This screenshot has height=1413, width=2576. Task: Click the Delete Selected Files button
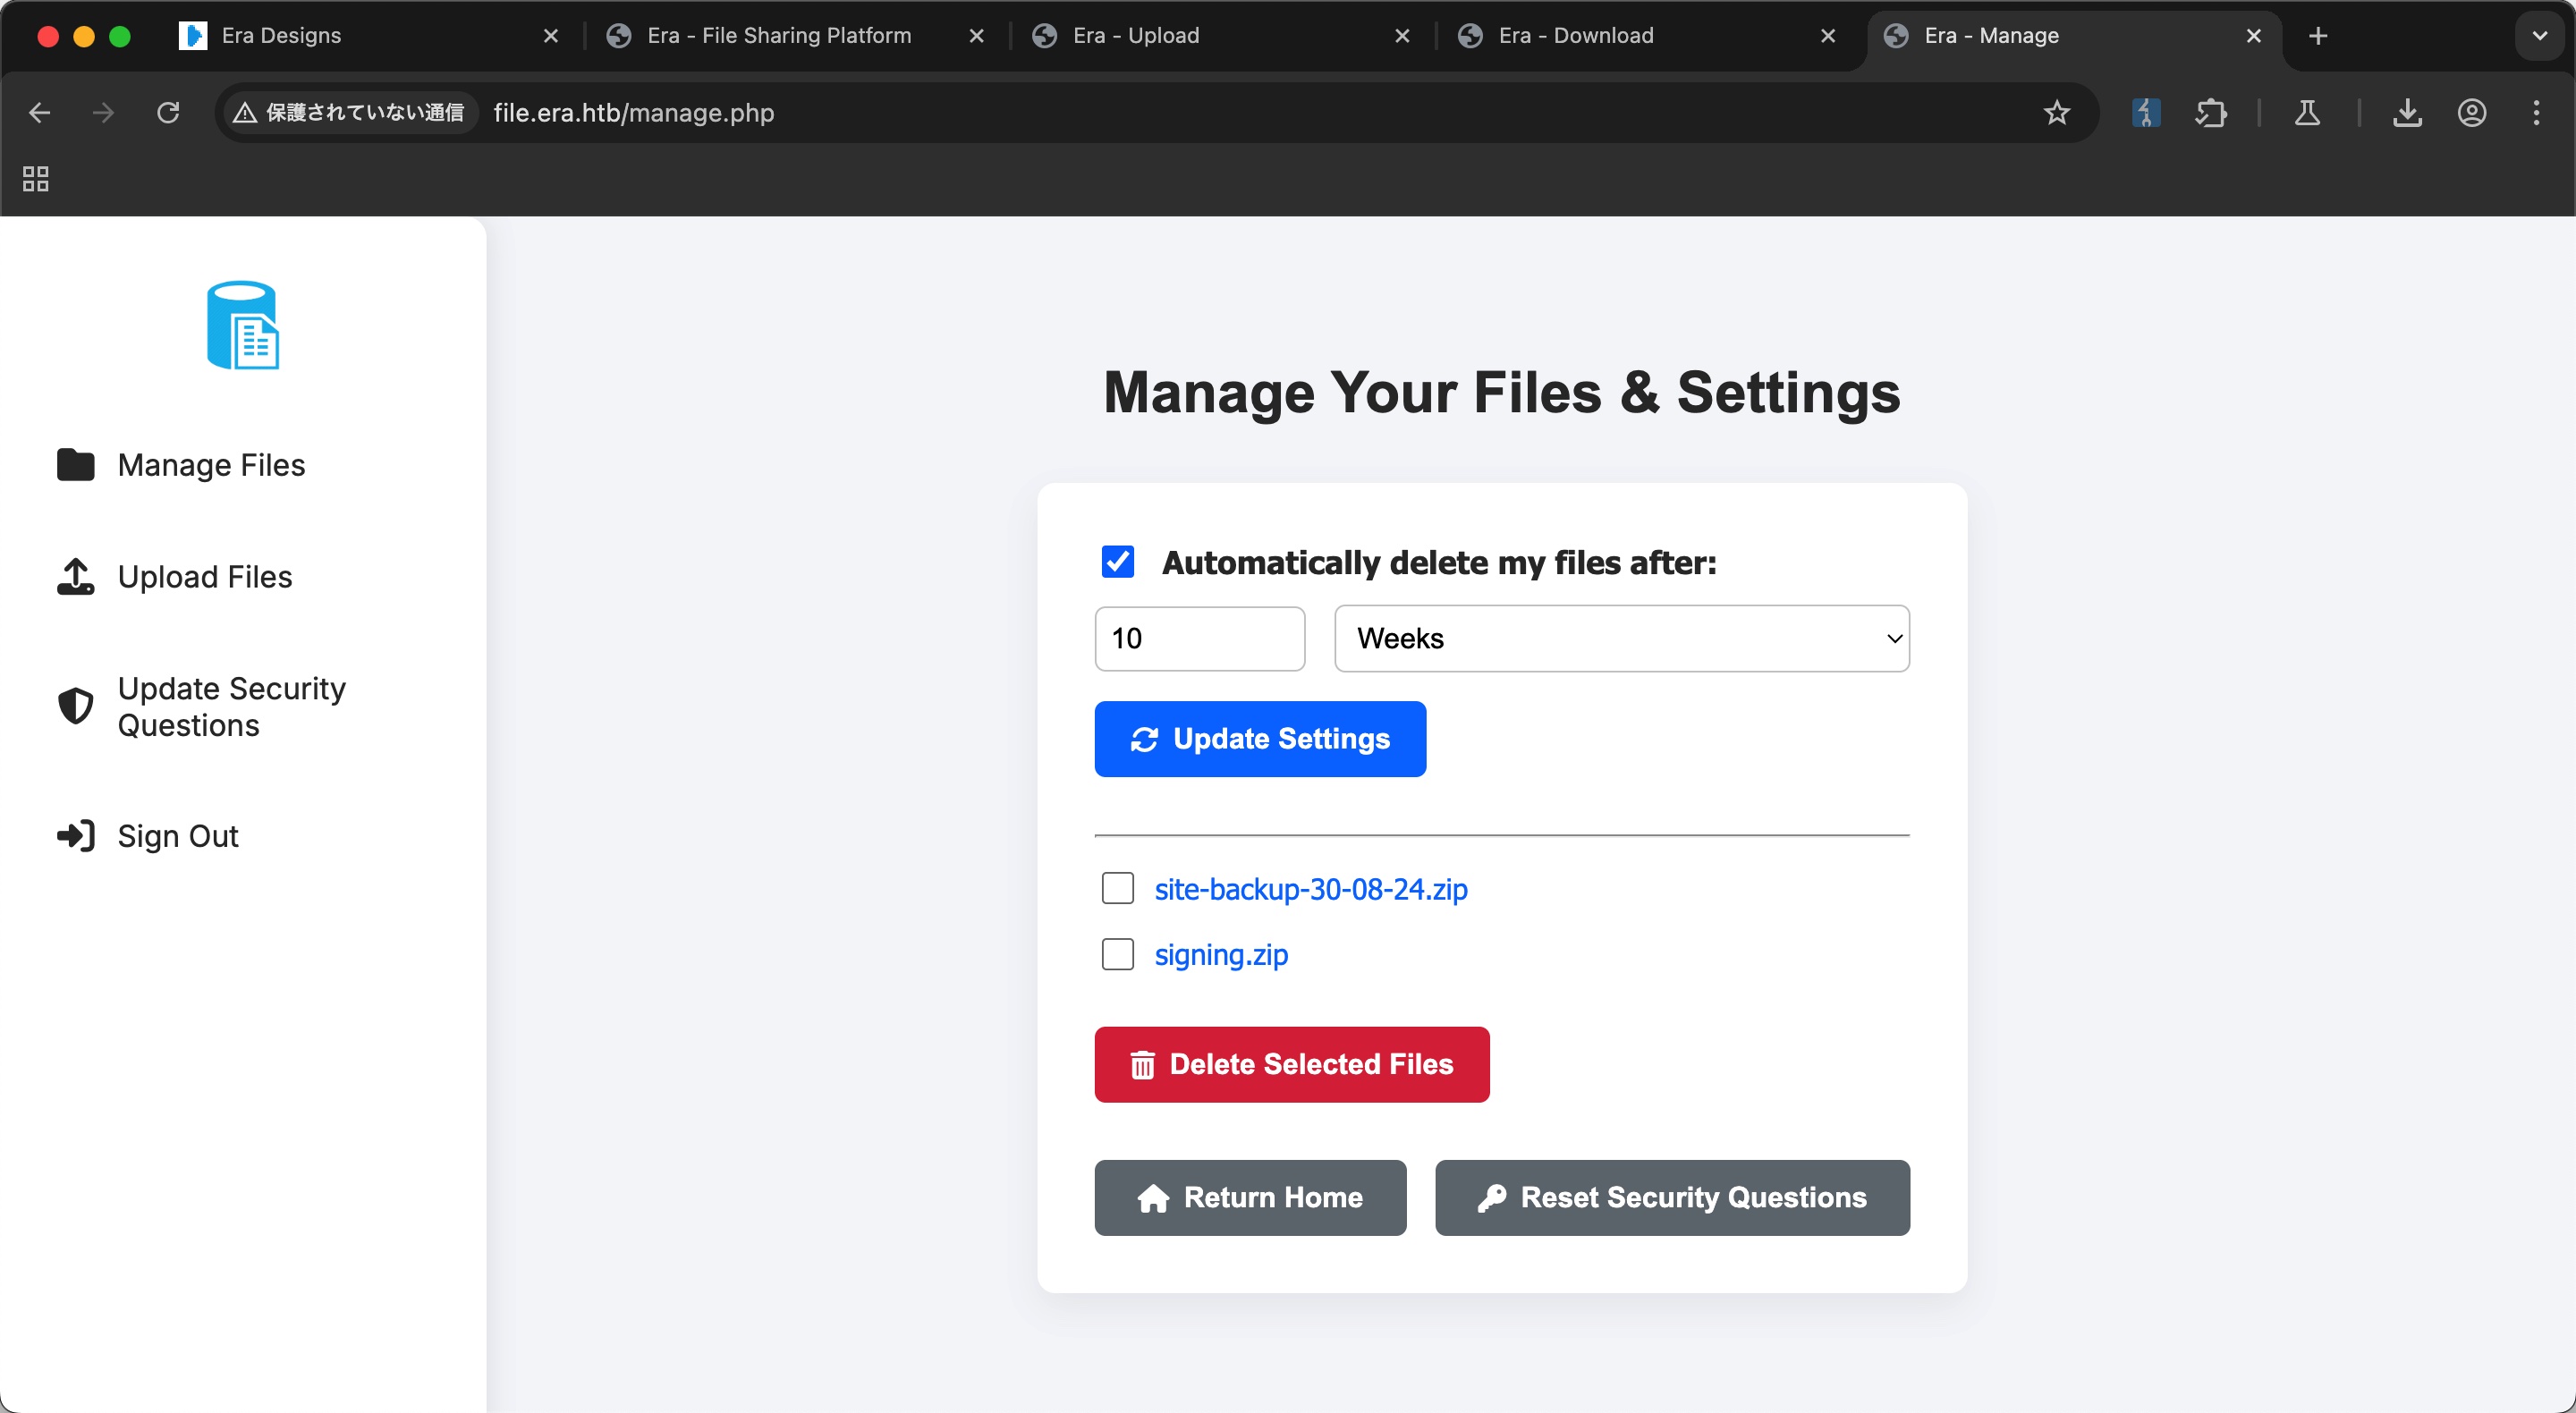click(x=1291, y=1064)
